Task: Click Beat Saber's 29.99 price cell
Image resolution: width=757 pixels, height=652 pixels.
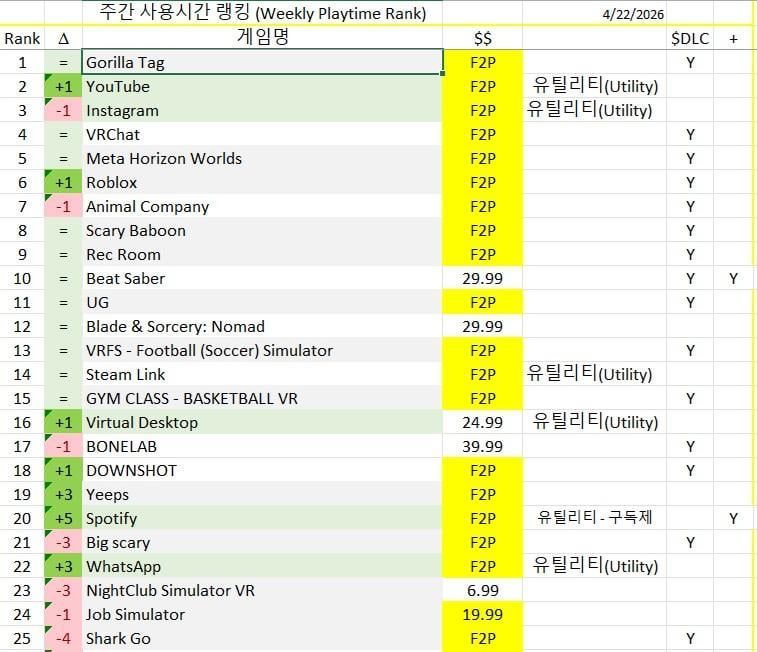Action: (482, 278)
